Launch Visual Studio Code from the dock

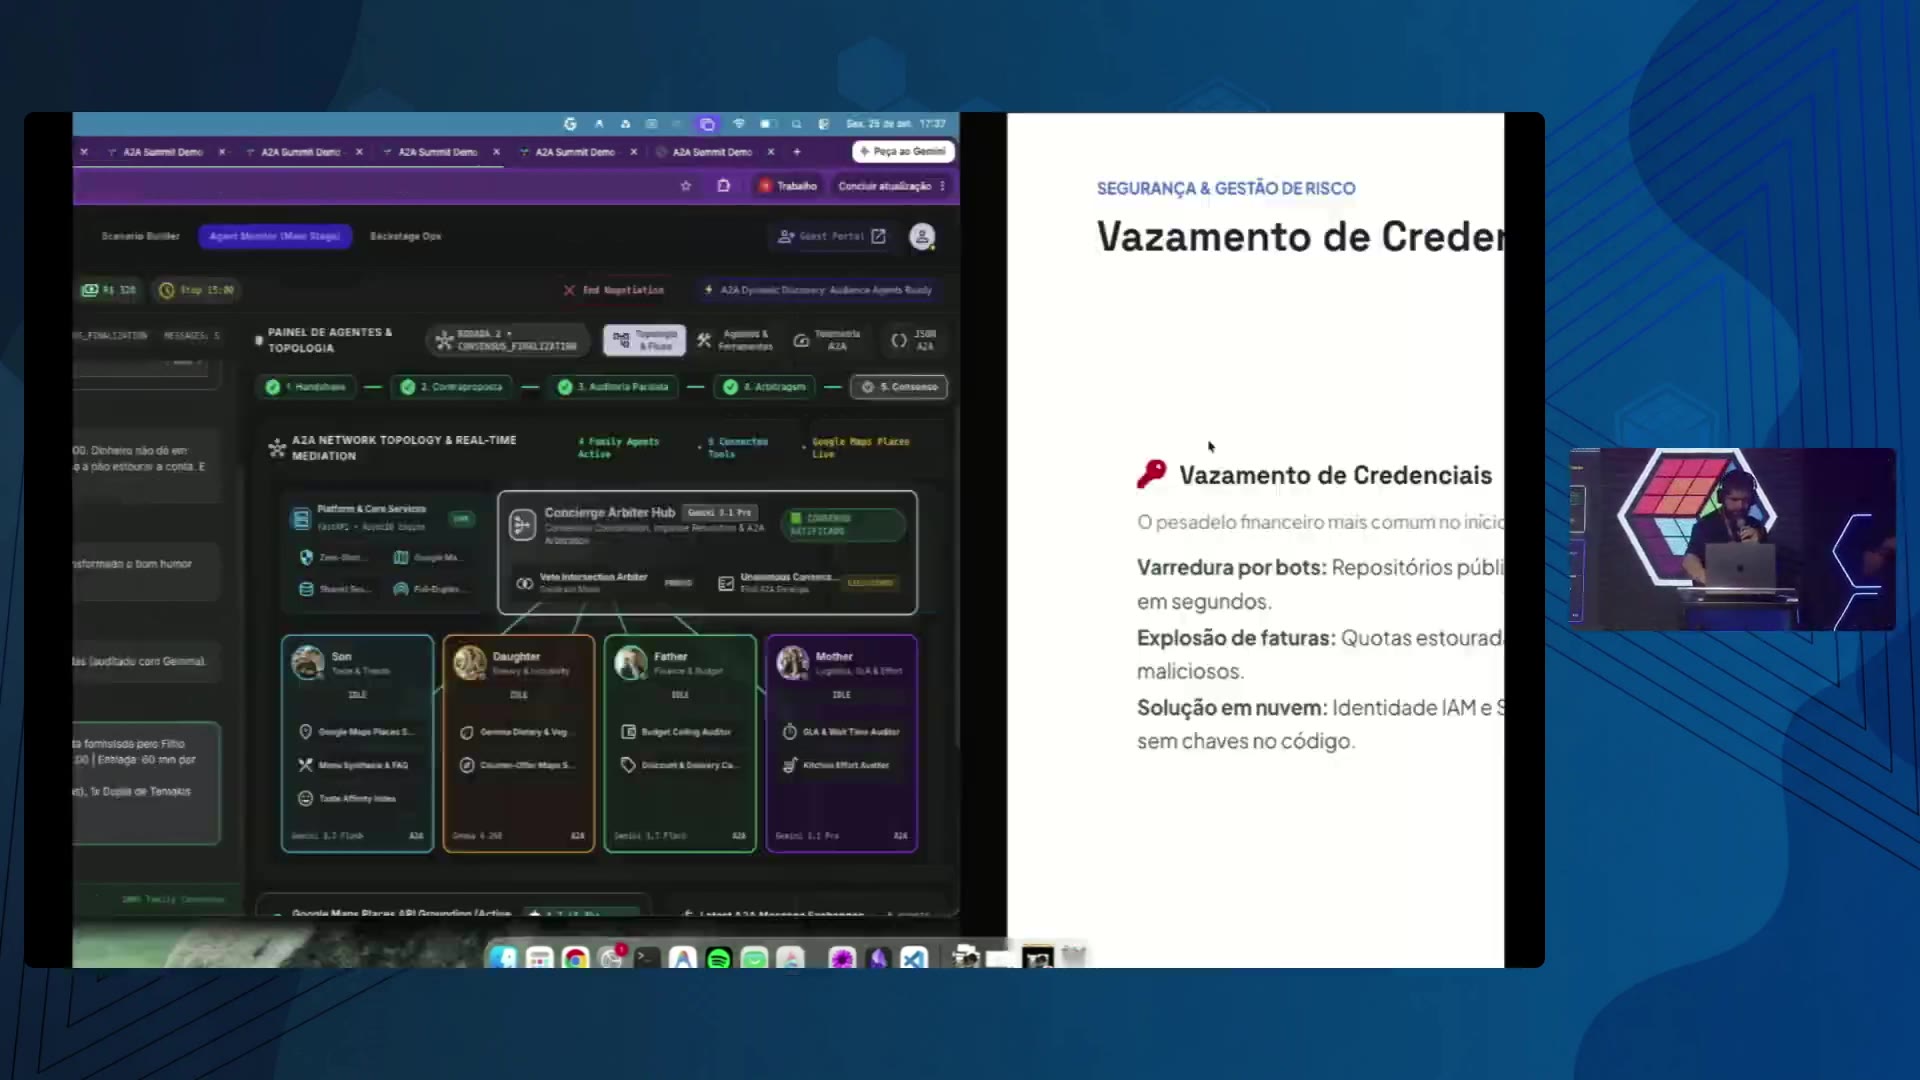914,958
